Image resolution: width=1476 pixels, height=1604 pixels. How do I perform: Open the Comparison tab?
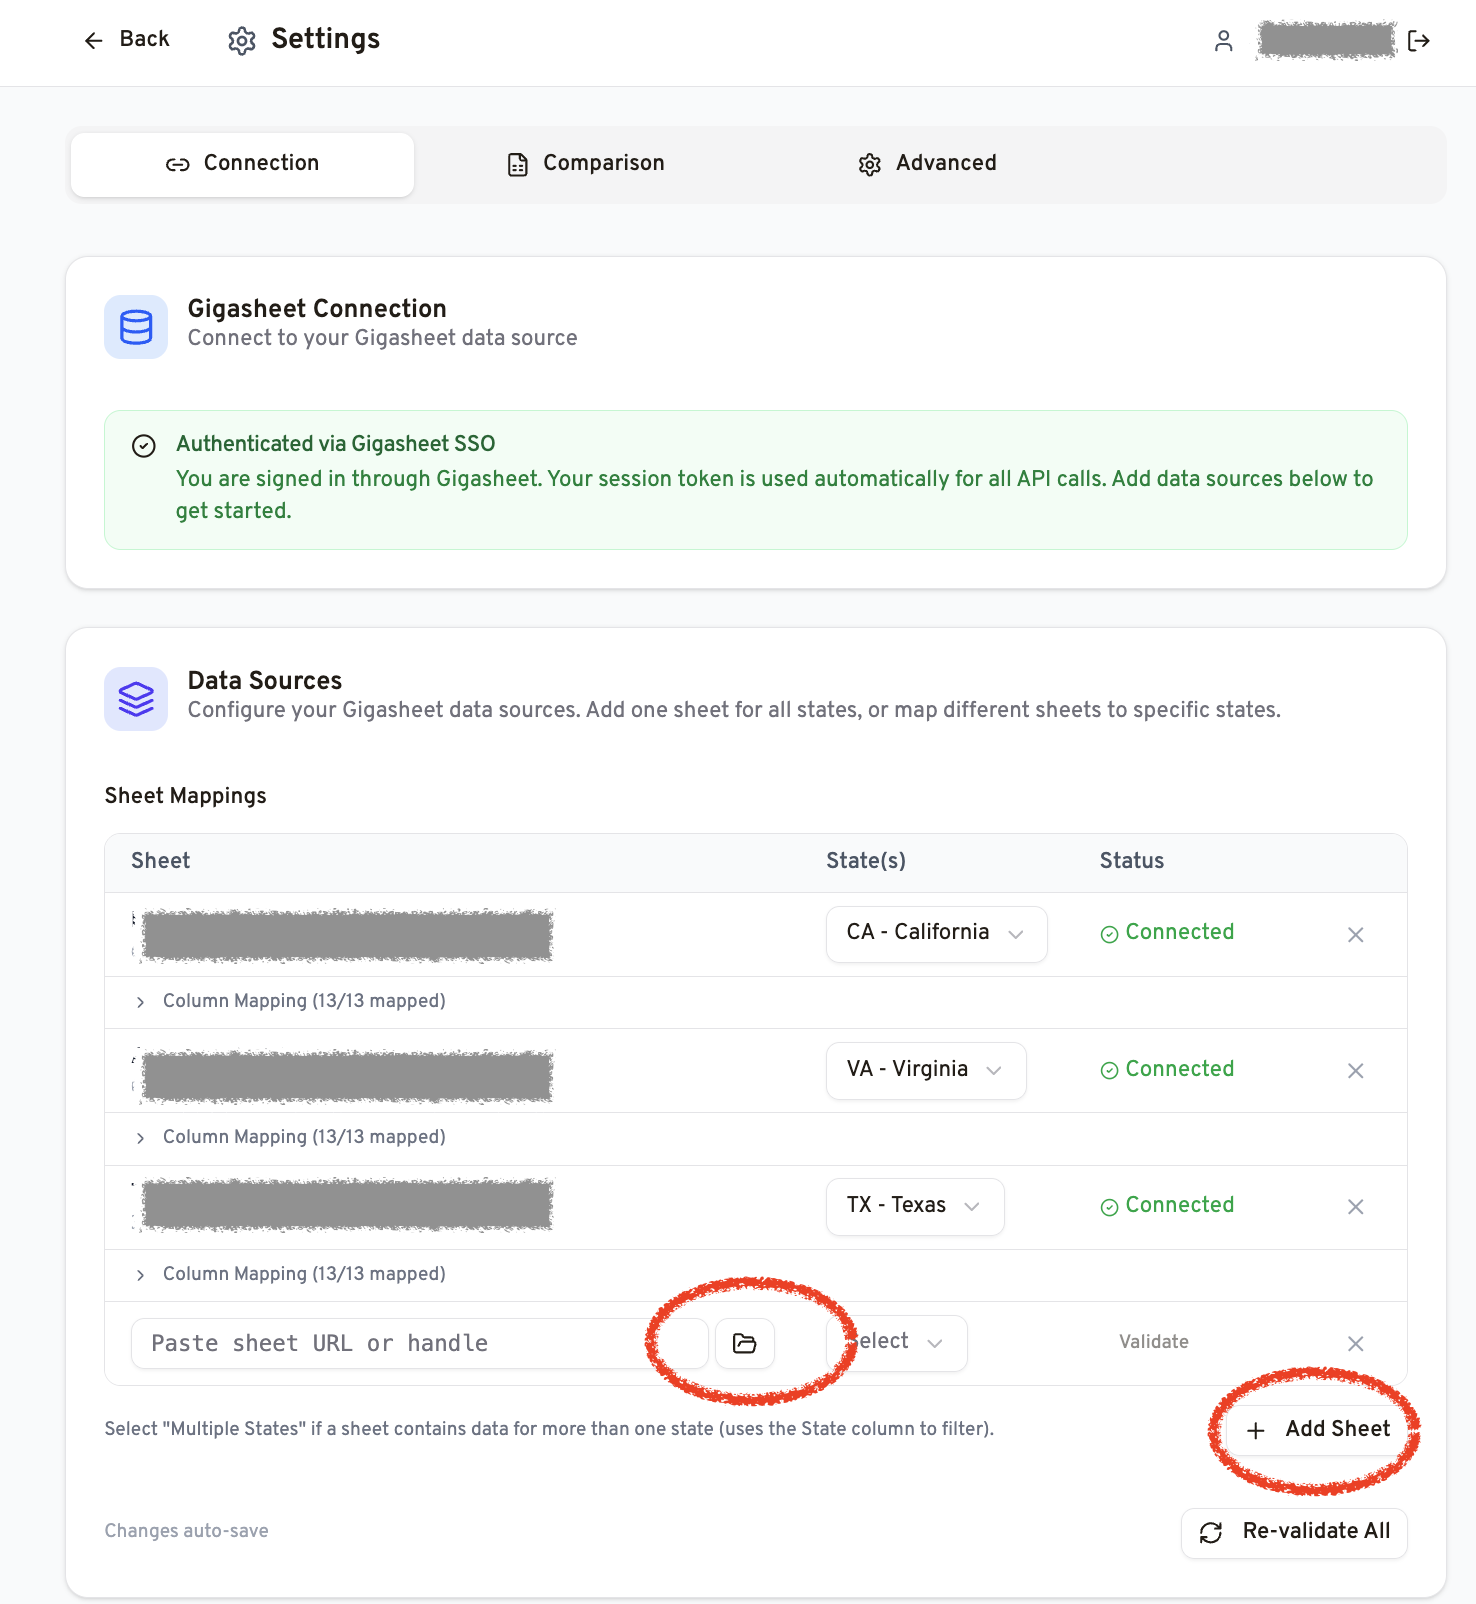pyautogui.click(x=586, y=163)
